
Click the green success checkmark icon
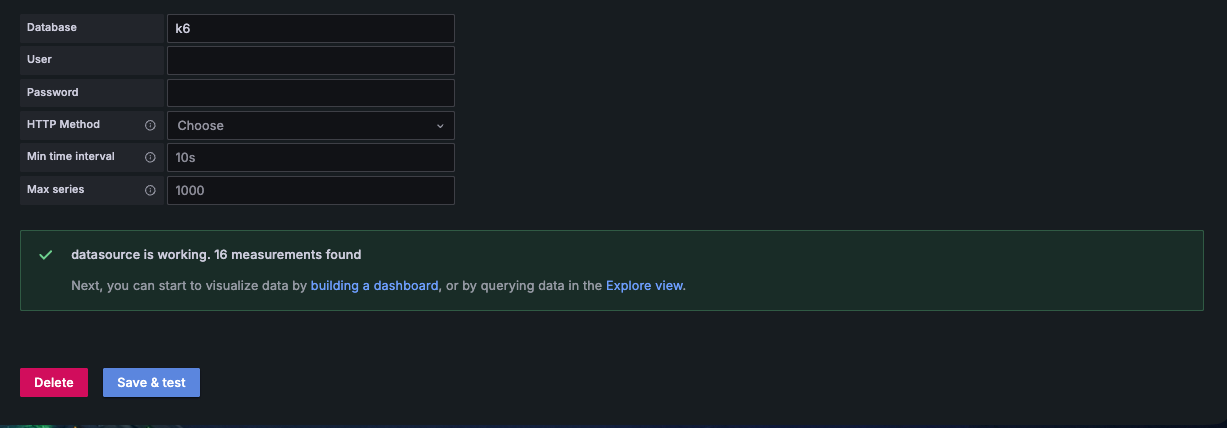45,255
